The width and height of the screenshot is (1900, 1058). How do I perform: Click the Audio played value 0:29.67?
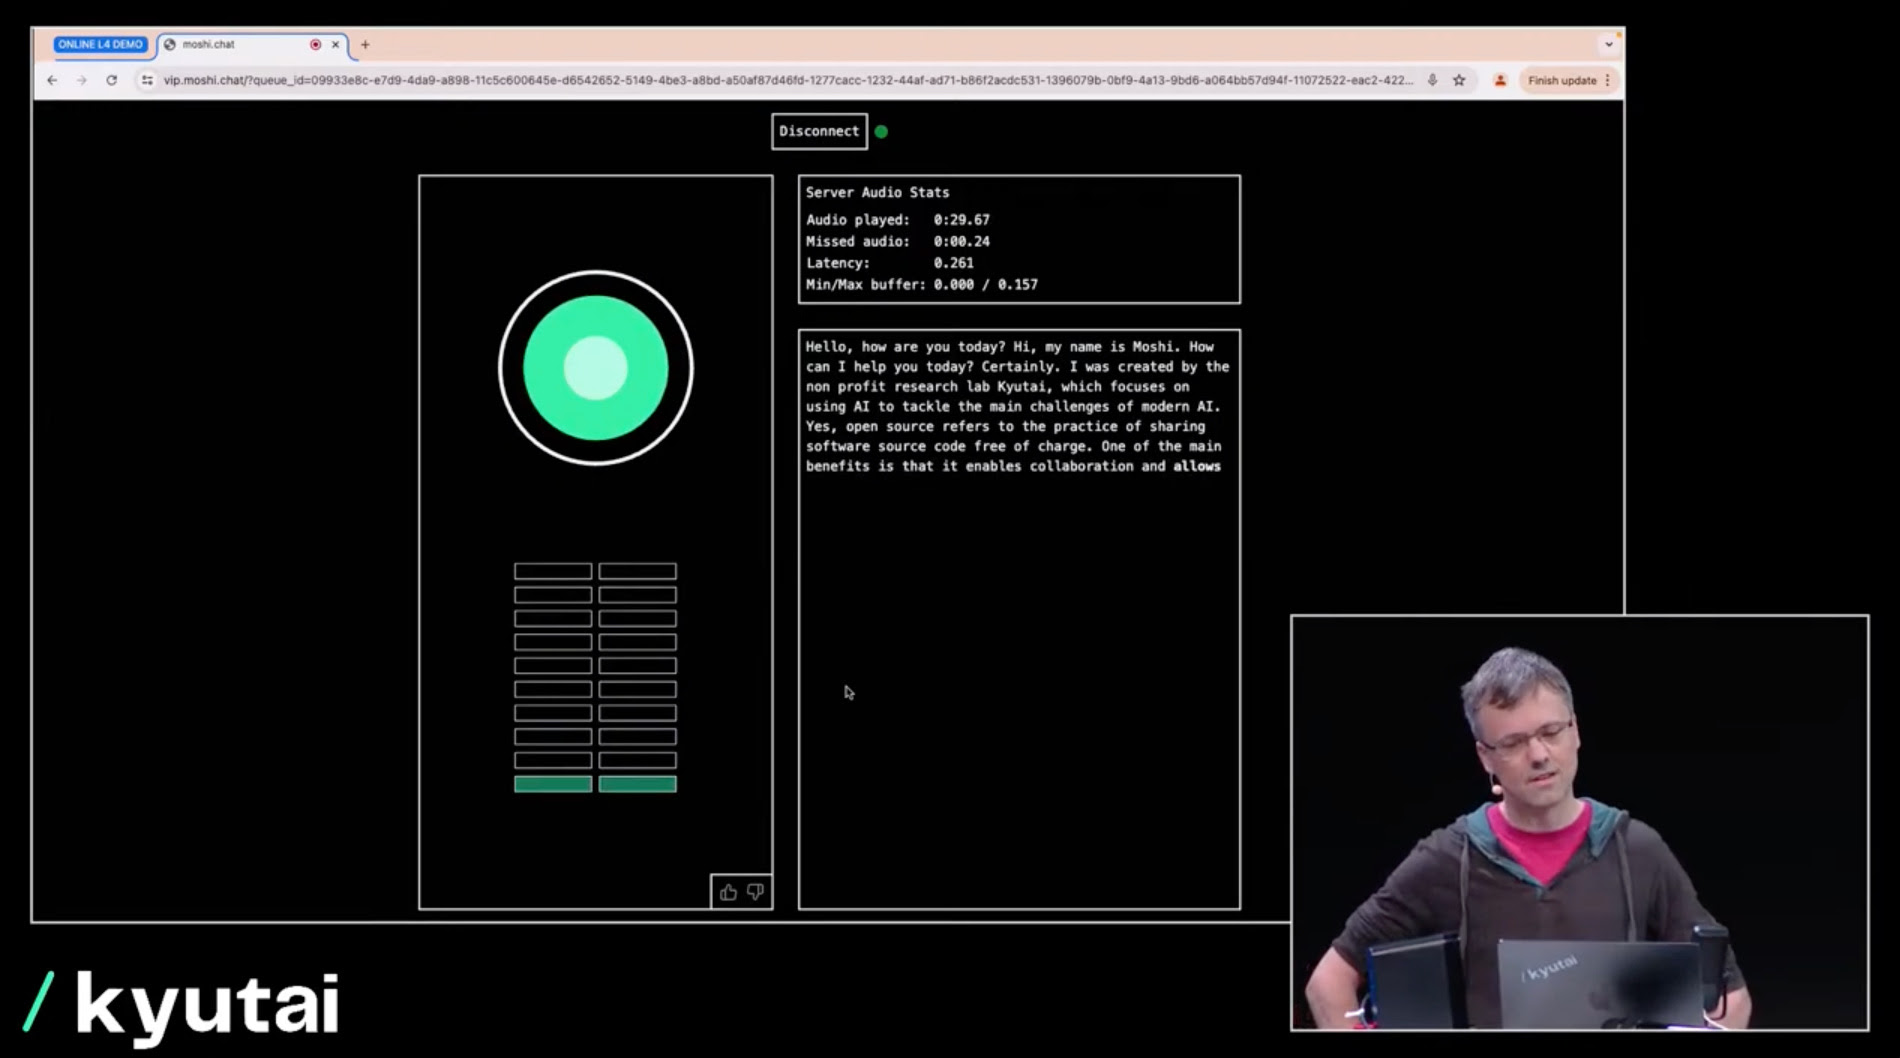tap(962, 220)
